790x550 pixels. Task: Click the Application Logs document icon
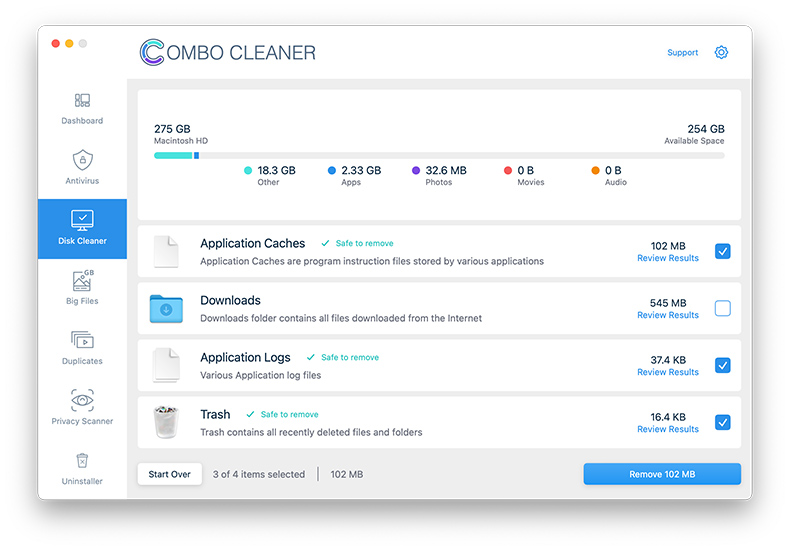(167, 365)
